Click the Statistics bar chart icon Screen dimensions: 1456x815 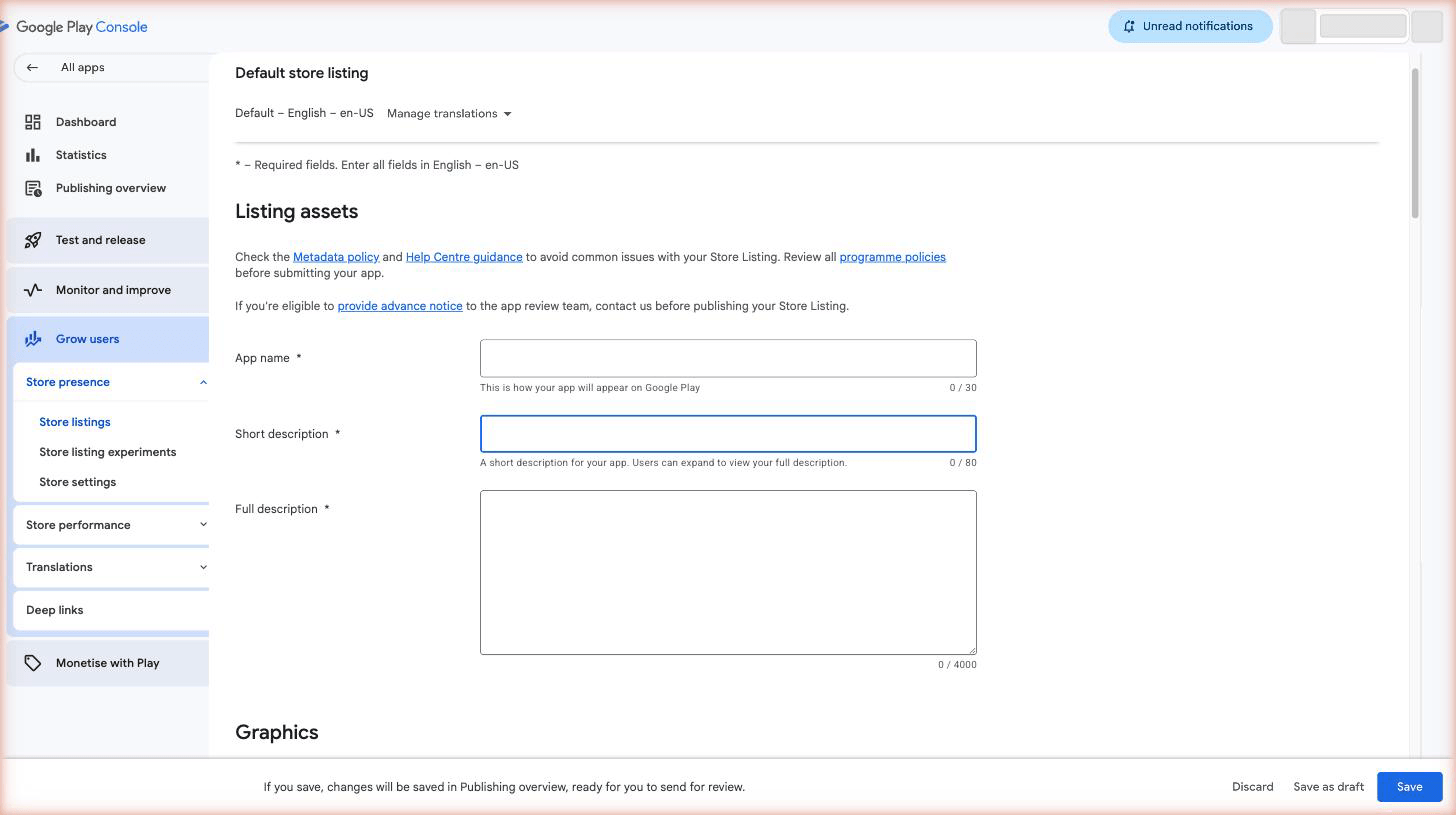tap(33, 155)
